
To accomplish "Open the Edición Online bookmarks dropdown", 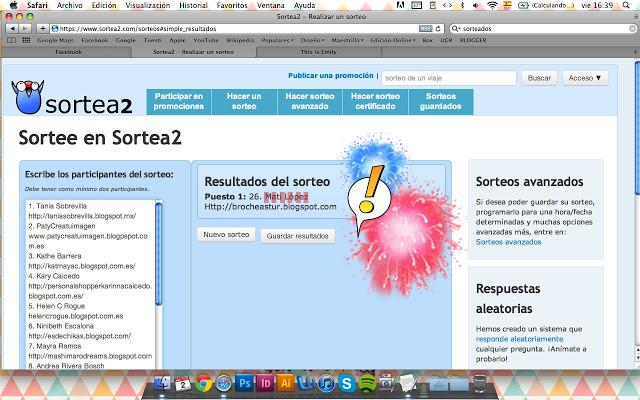I will coord(393,40).
